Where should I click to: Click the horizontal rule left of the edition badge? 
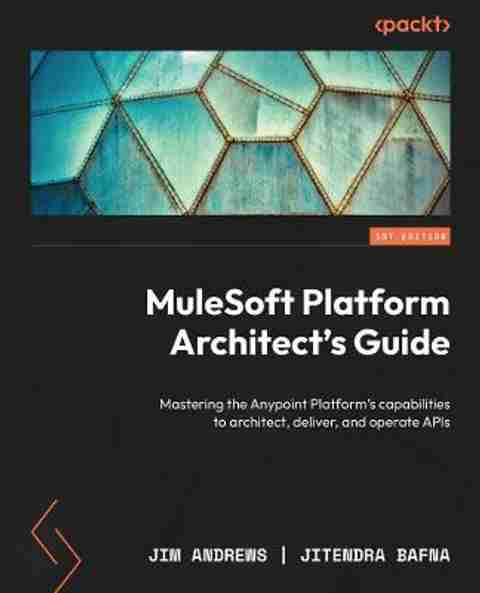(x=200, y=245)
